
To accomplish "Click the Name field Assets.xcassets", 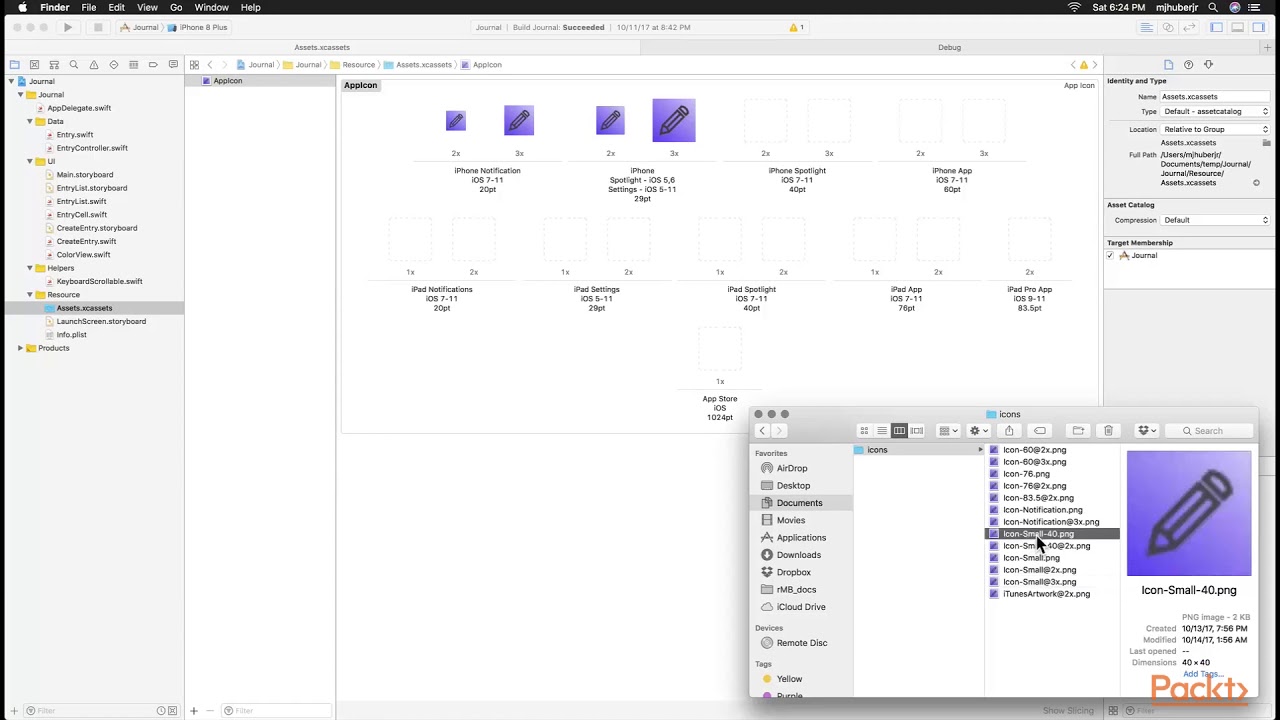I will pos(1215,96).
